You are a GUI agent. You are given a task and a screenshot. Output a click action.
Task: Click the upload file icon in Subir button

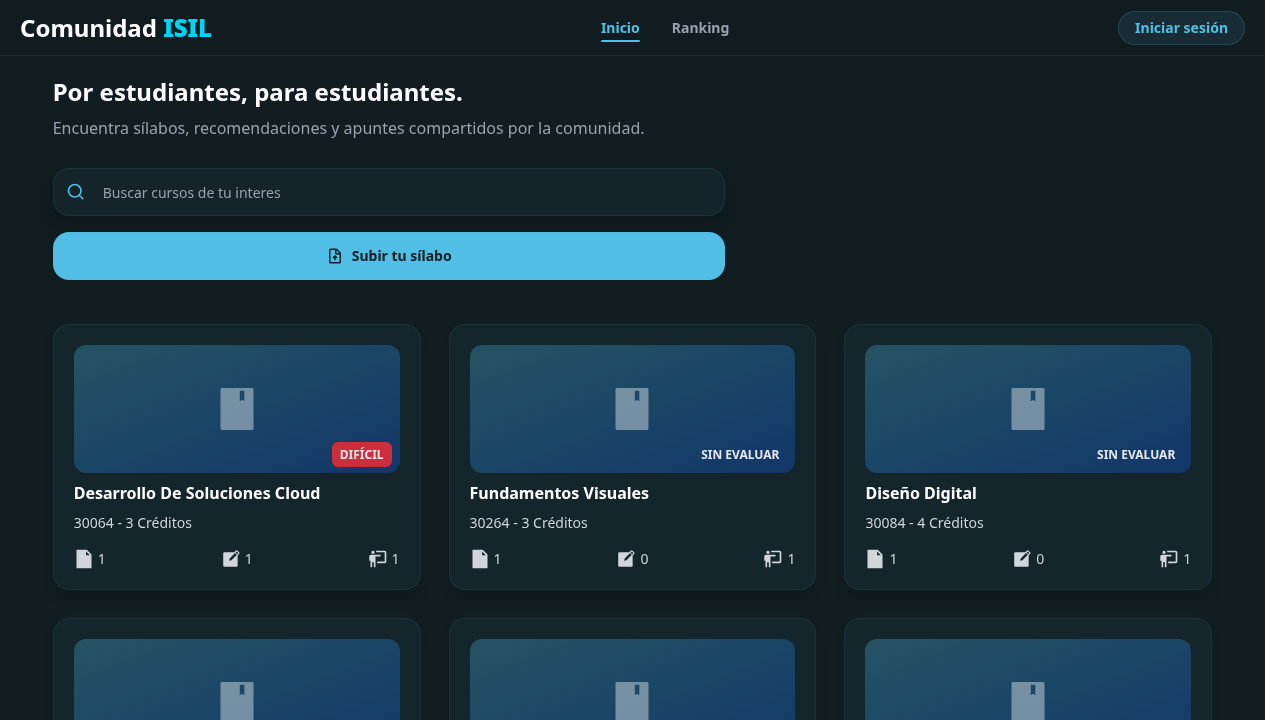point(335,256)
